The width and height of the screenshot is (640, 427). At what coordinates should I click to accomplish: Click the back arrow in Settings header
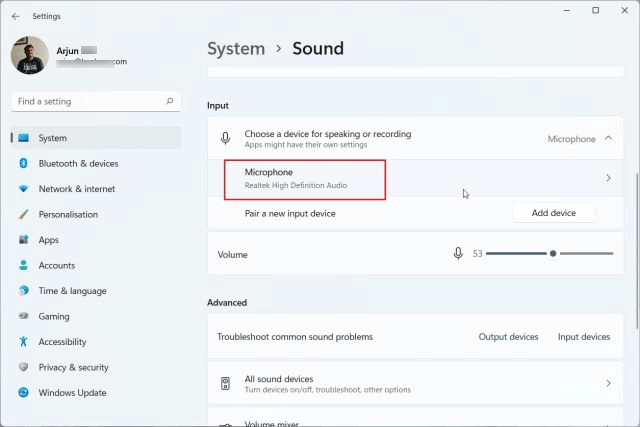coord(15,16)
